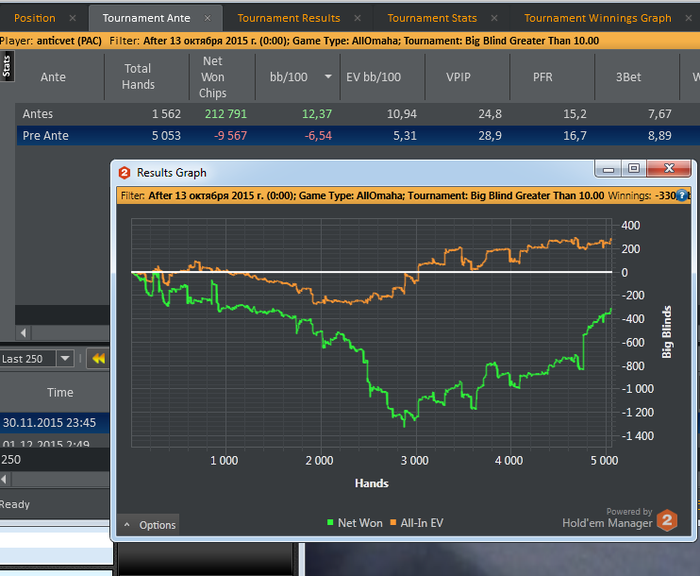This screenshot has height=576, width=700.
Task: Click Pre Ante bb/100 value -6,54
Action: [x=318, y=136]
